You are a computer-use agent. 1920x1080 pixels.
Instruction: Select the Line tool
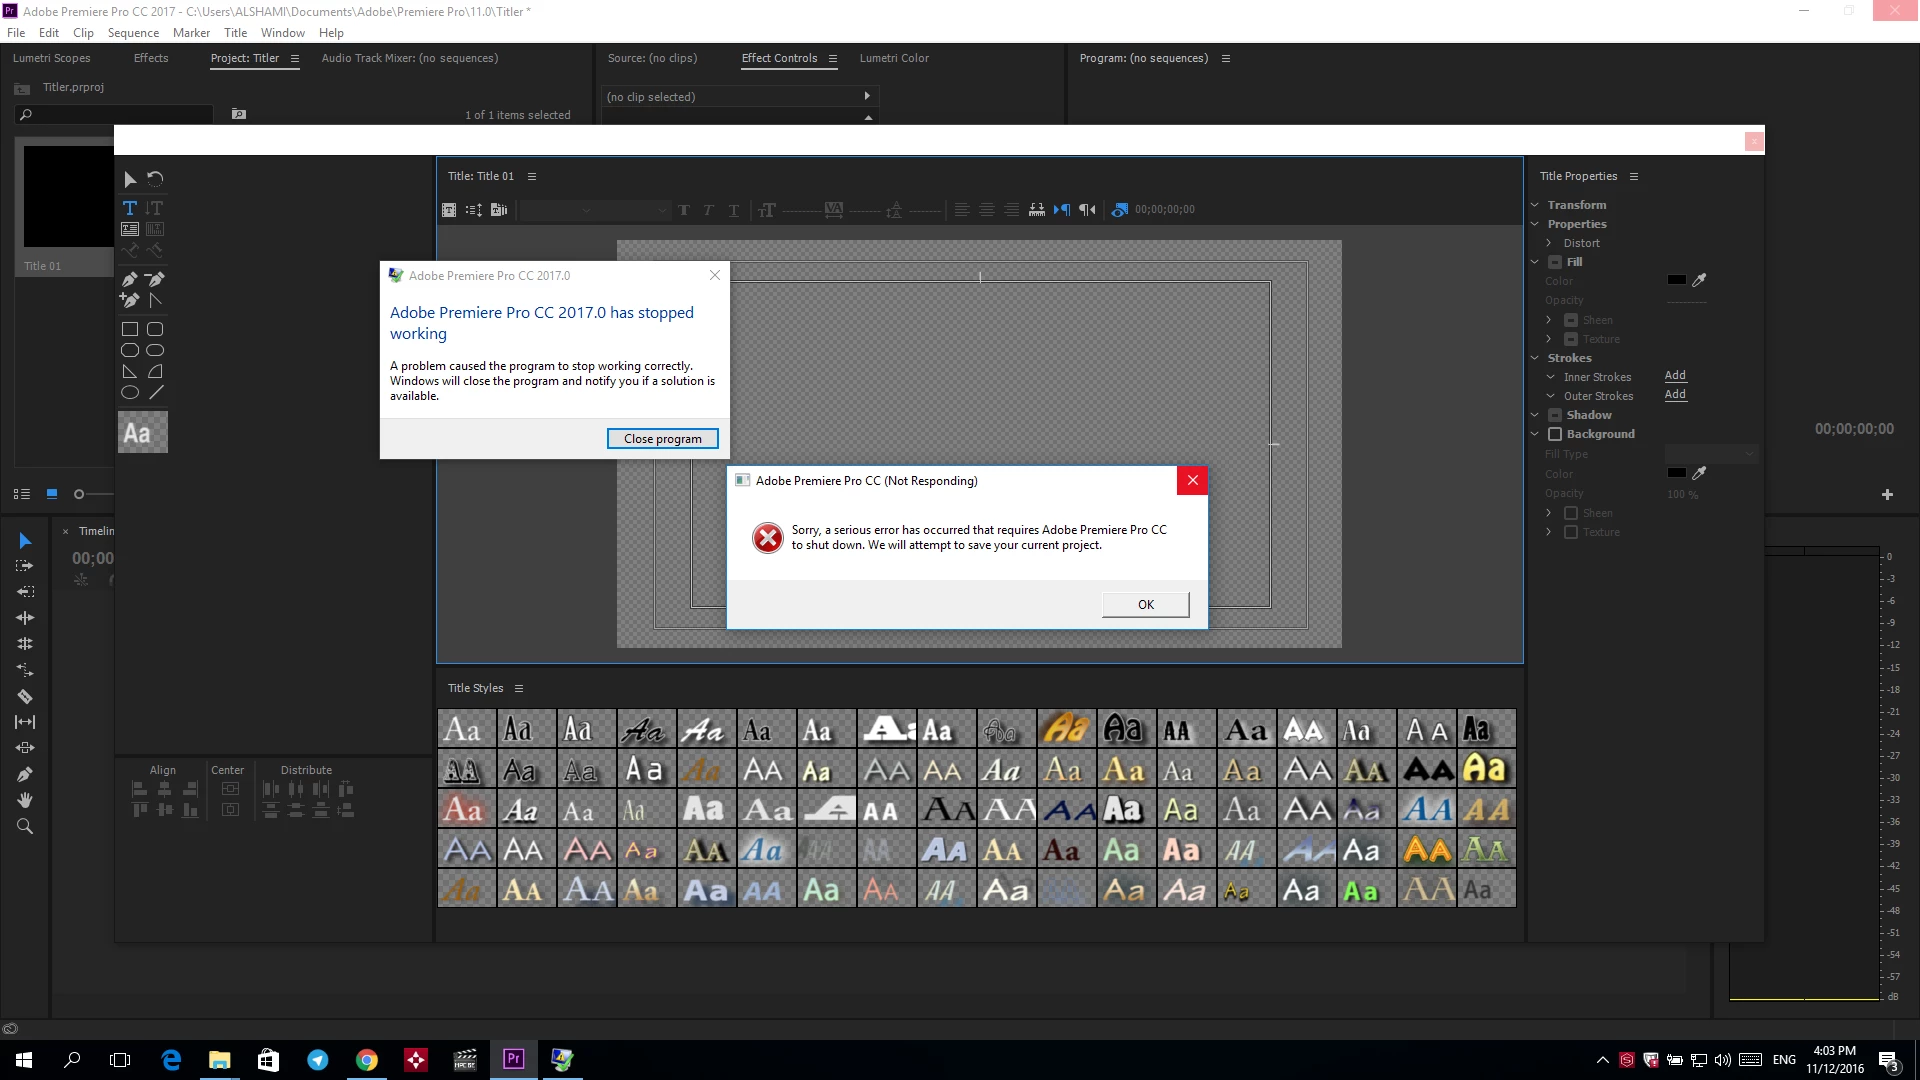pyautogui.click(x=156, y=393)
